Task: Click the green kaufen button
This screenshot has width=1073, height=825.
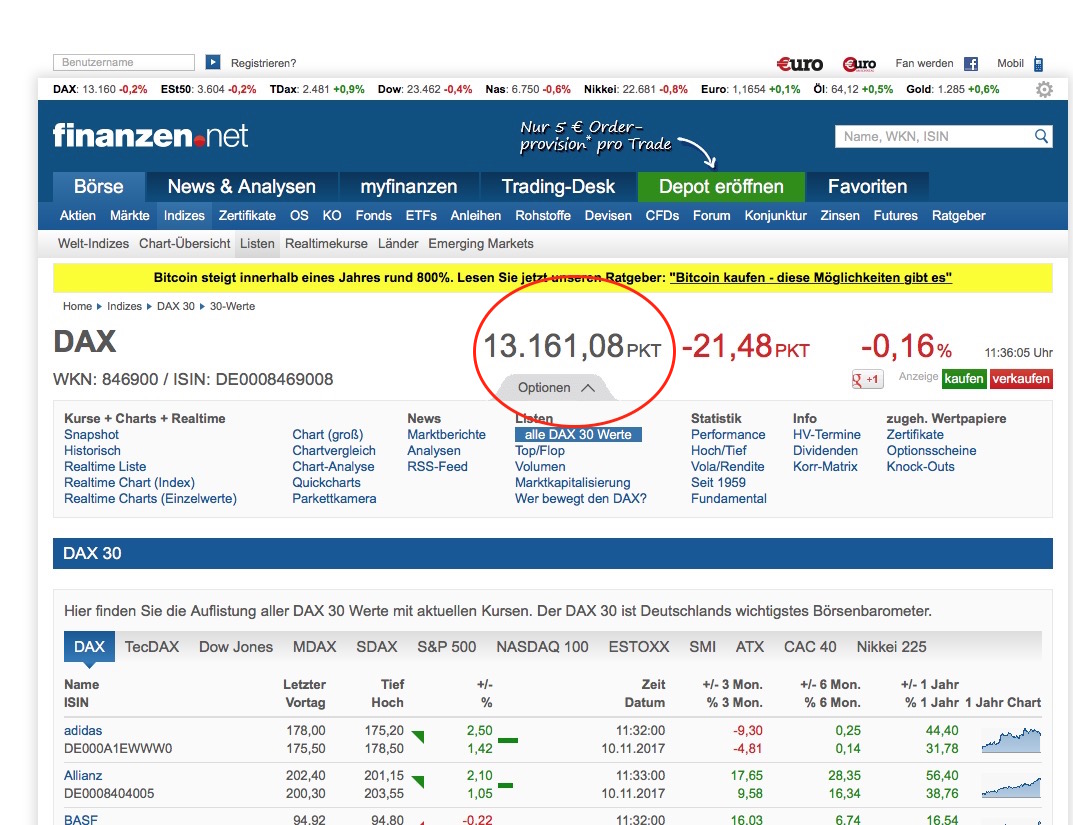Action: [964, 379]
